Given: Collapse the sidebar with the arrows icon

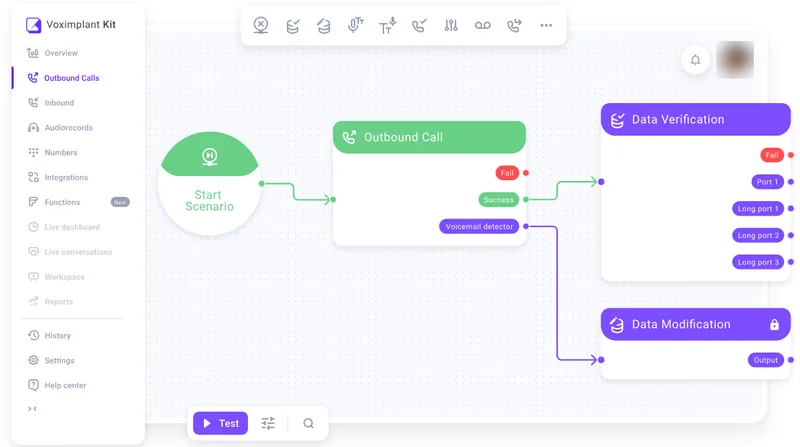Looking at the screenshot, I should point(33,409).
